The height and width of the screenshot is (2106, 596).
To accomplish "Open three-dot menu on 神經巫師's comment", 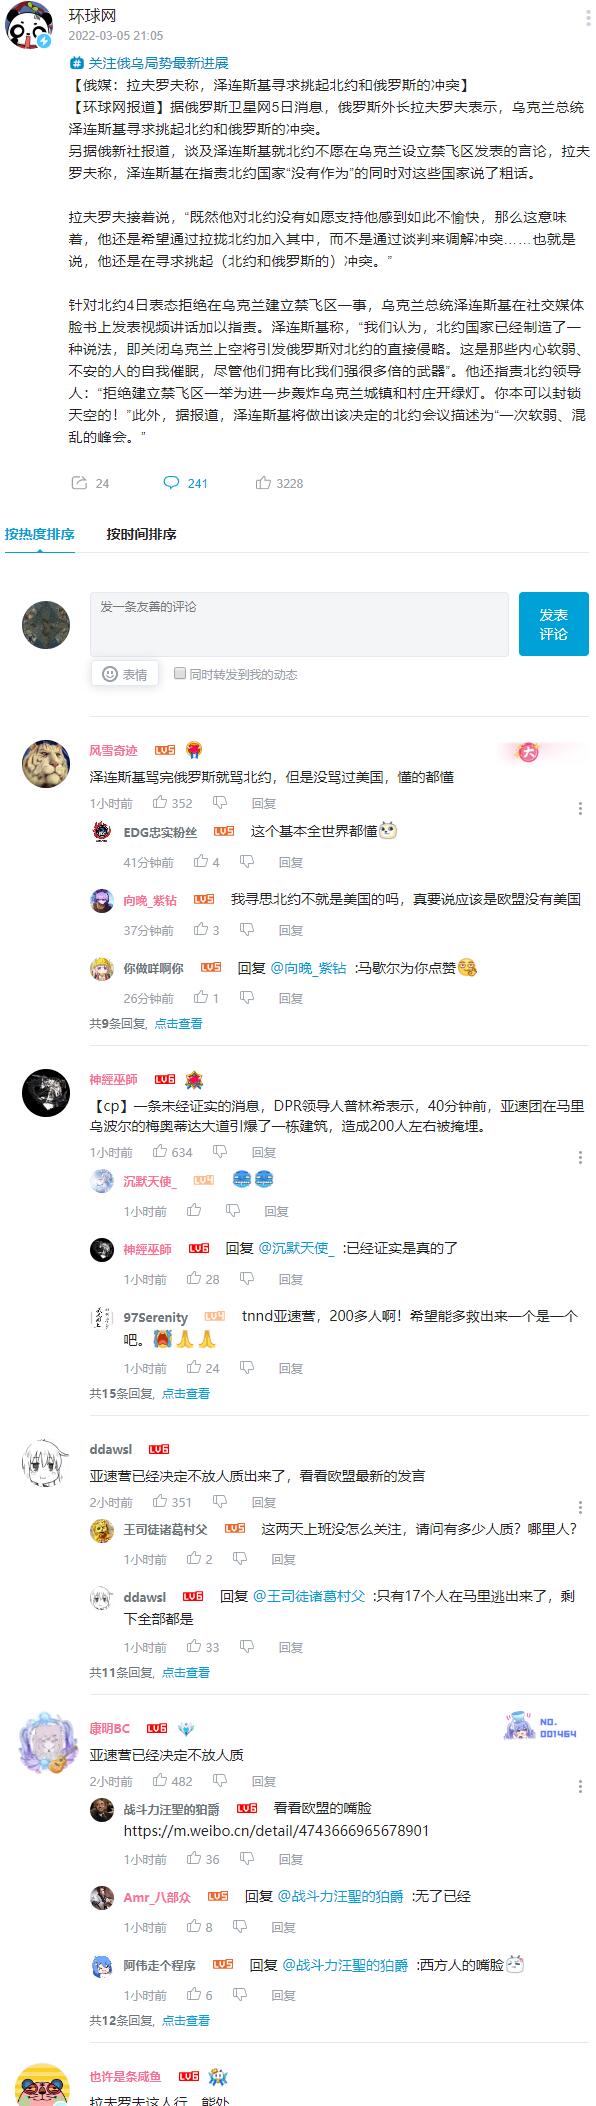I will [581, 1157].
